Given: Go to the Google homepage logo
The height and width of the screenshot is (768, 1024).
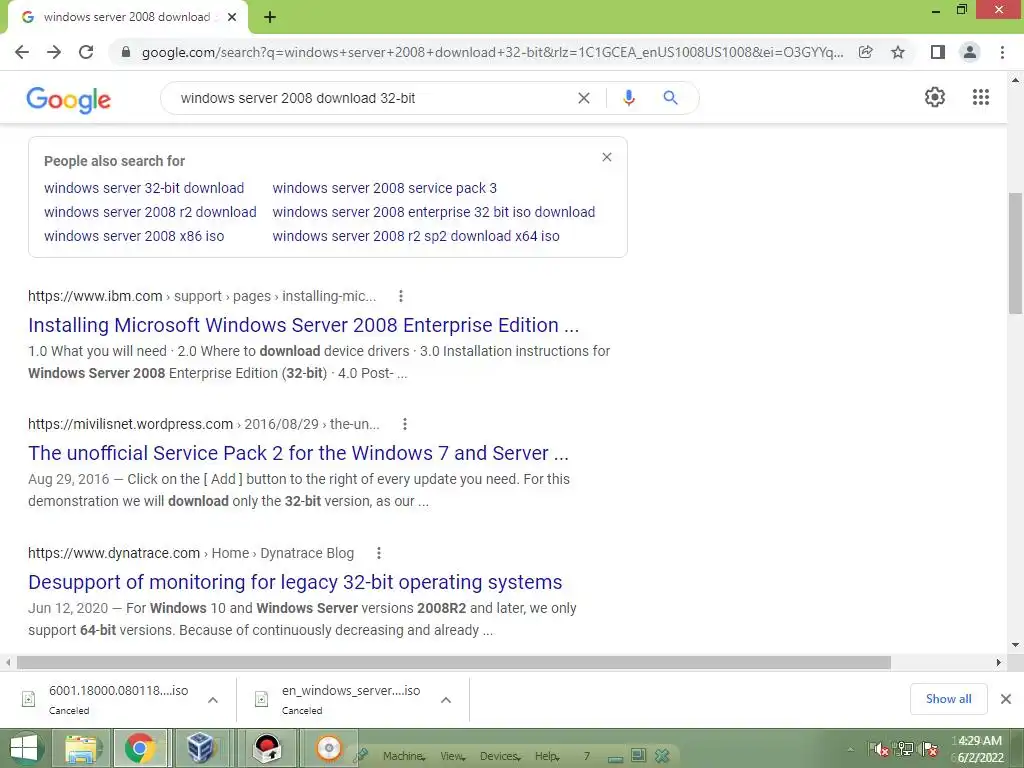Looking at the screenshot, I should click(69, 99).
